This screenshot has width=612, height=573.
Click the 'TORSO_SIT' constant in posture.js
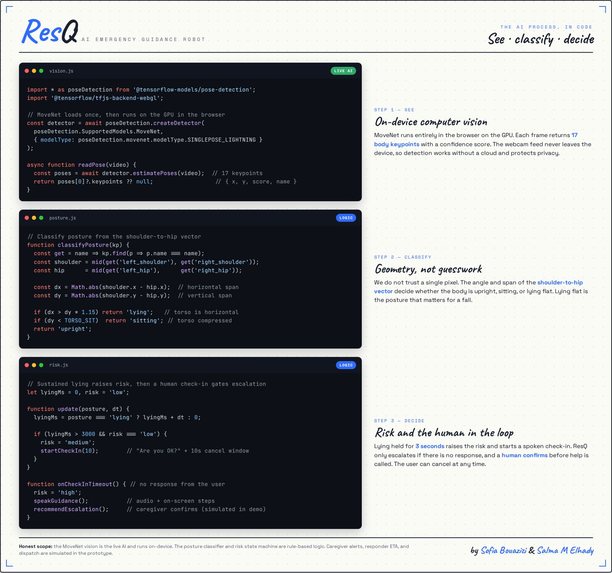pos(82,320)
